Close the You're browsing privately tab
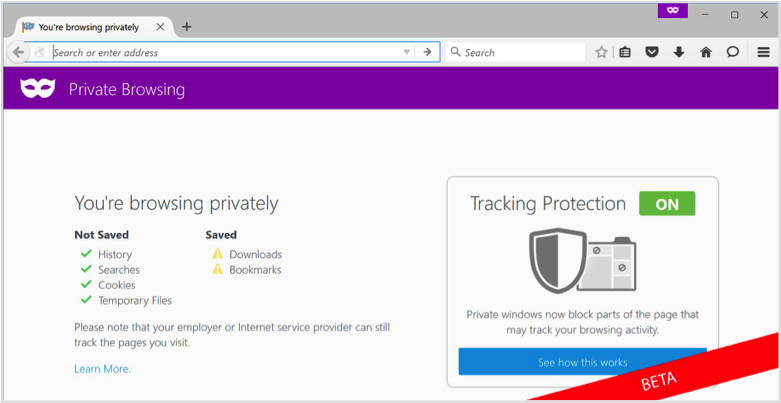The height and width of the screenshot is (403, 781). [160, 27]
